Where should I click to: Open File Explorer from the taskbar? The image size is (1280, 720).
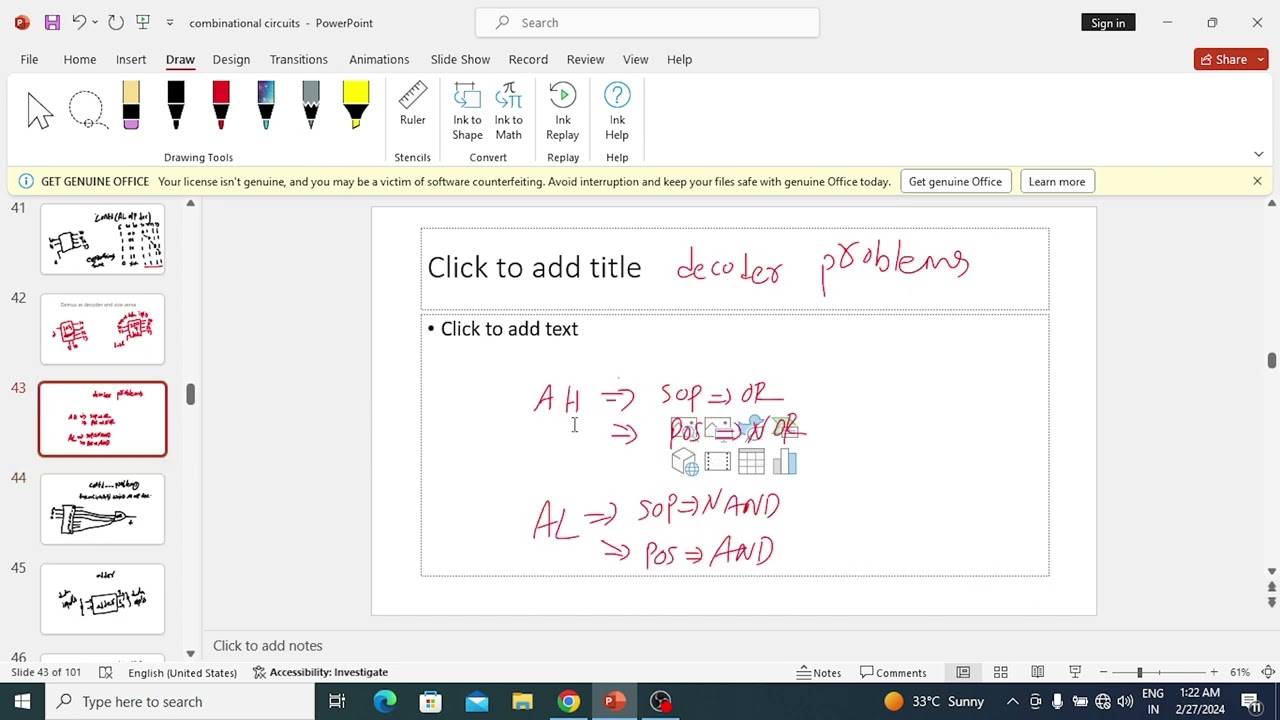pyautogui.click(x=522, y=701)
